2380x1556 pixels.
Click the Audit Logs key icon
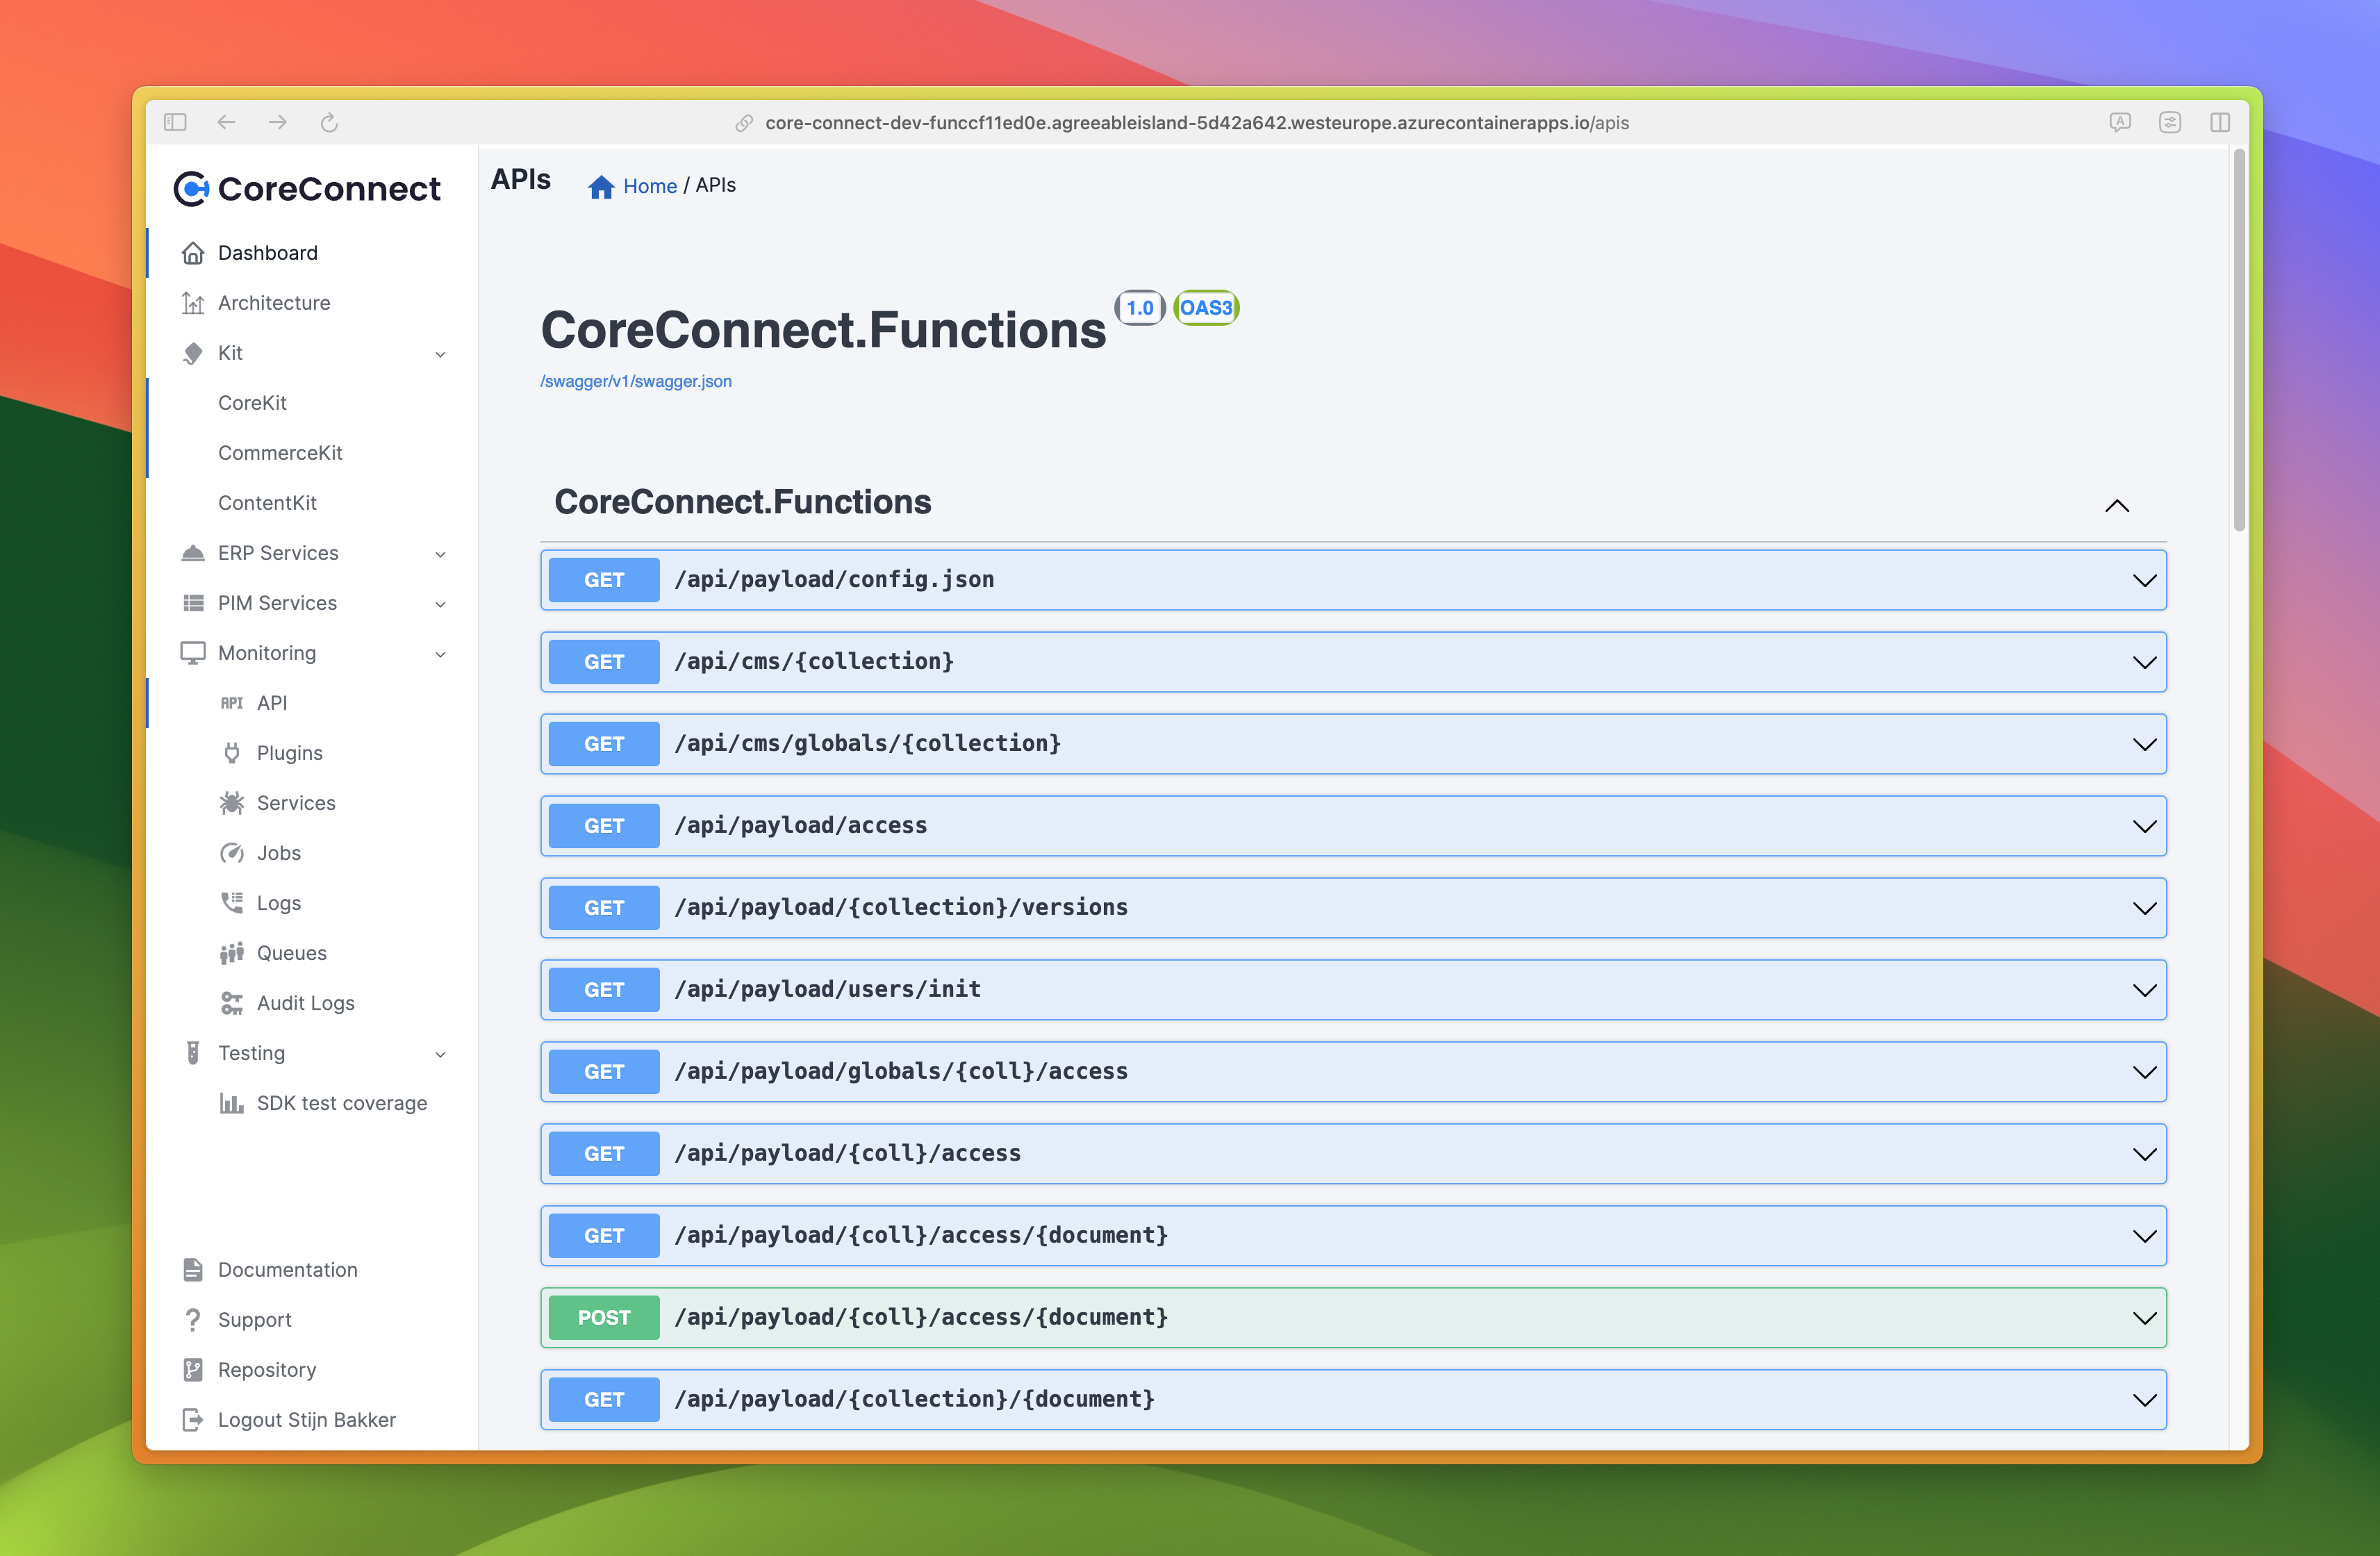click(x=232, y=1003)
